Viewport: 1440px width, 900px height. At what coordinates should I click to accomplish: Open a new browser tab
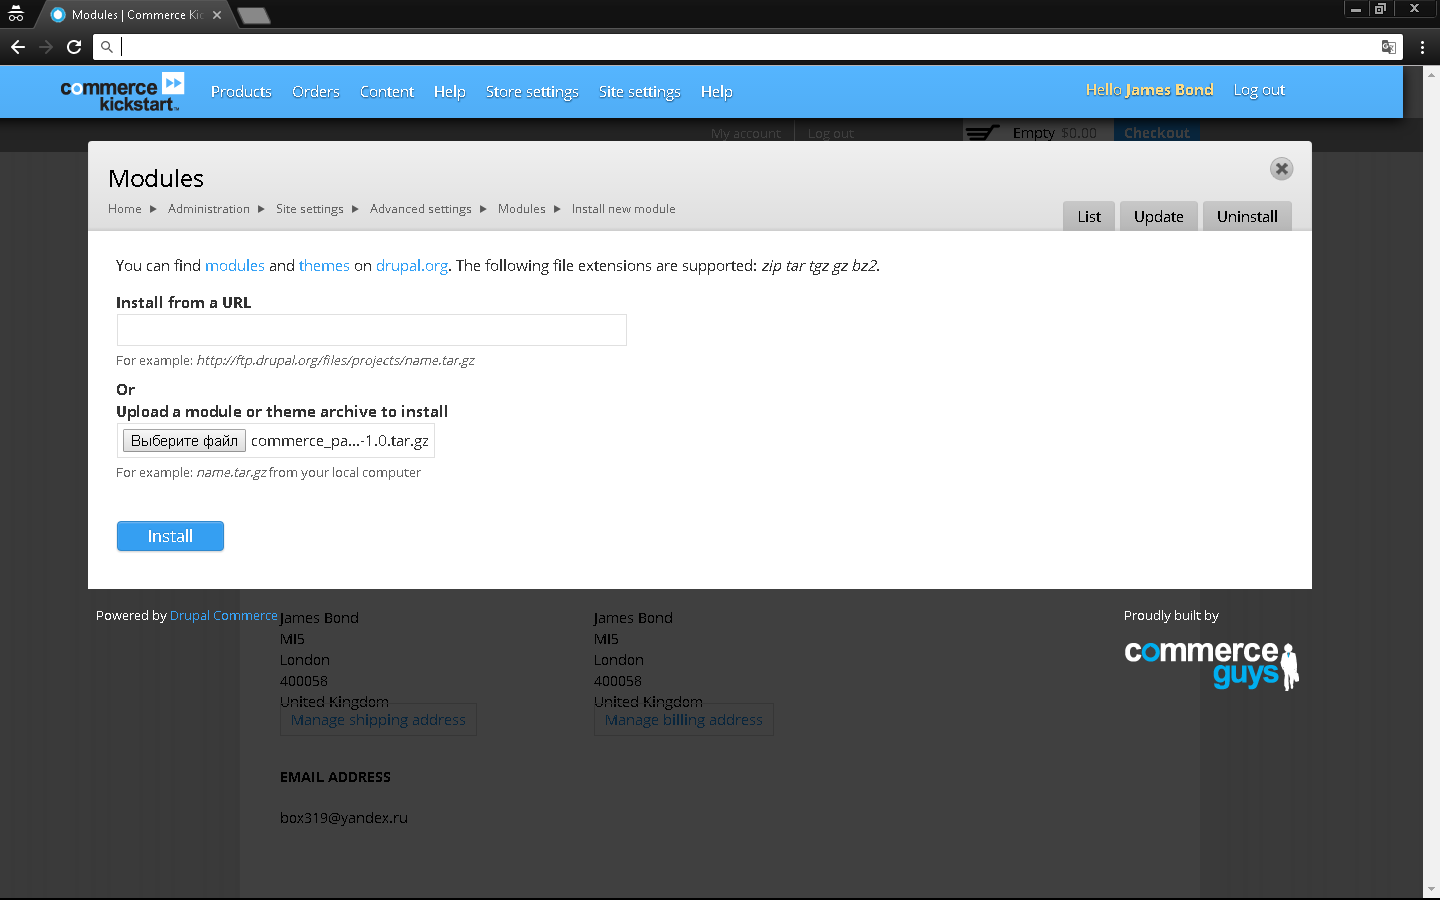[x=254, y=15]
